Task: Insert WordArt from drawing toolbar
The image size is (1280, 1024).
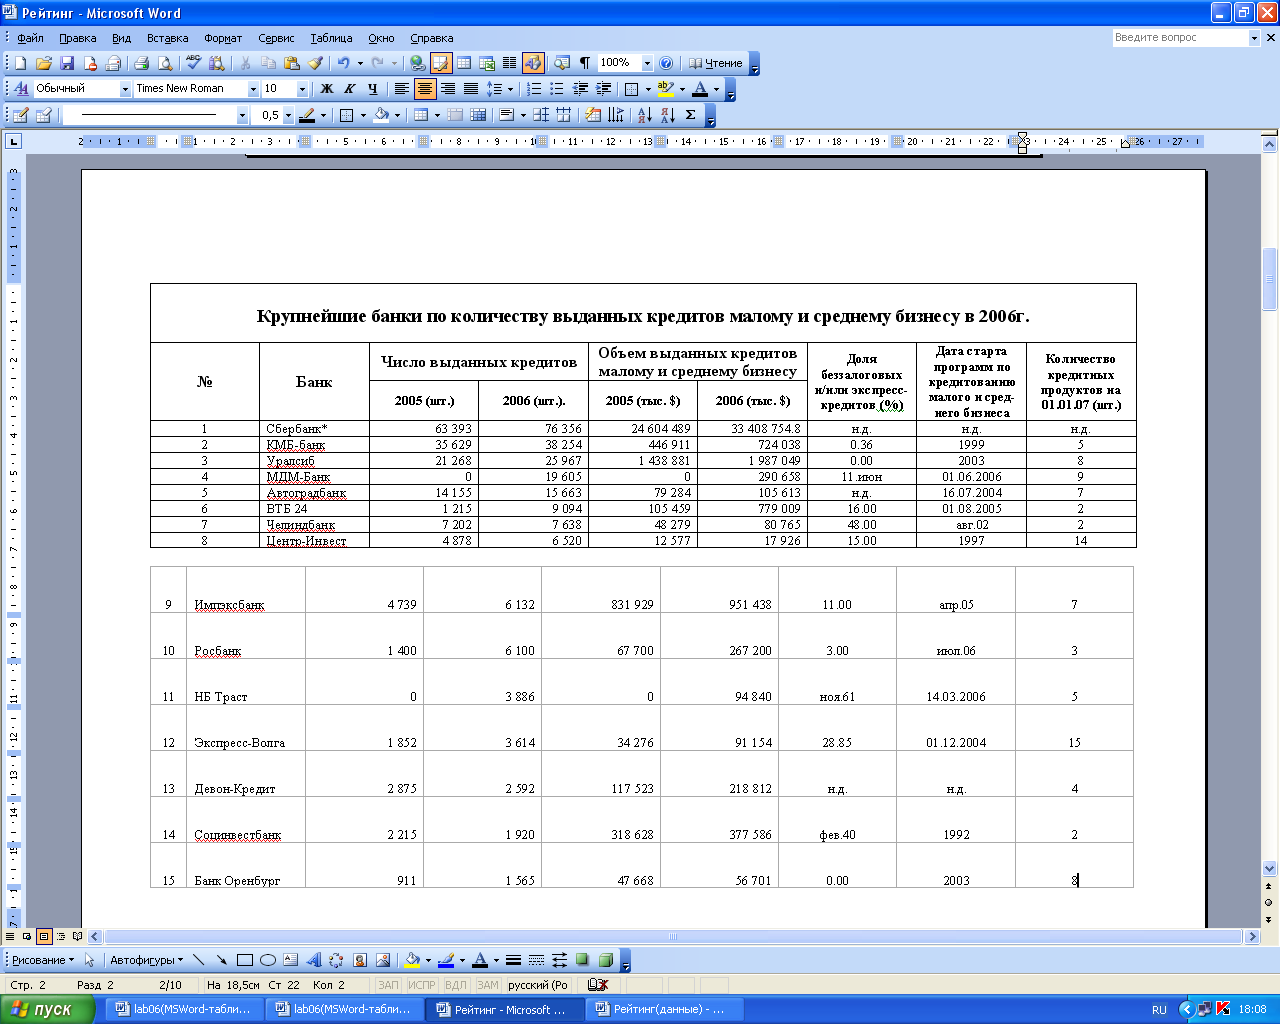Action: [313, 960]
